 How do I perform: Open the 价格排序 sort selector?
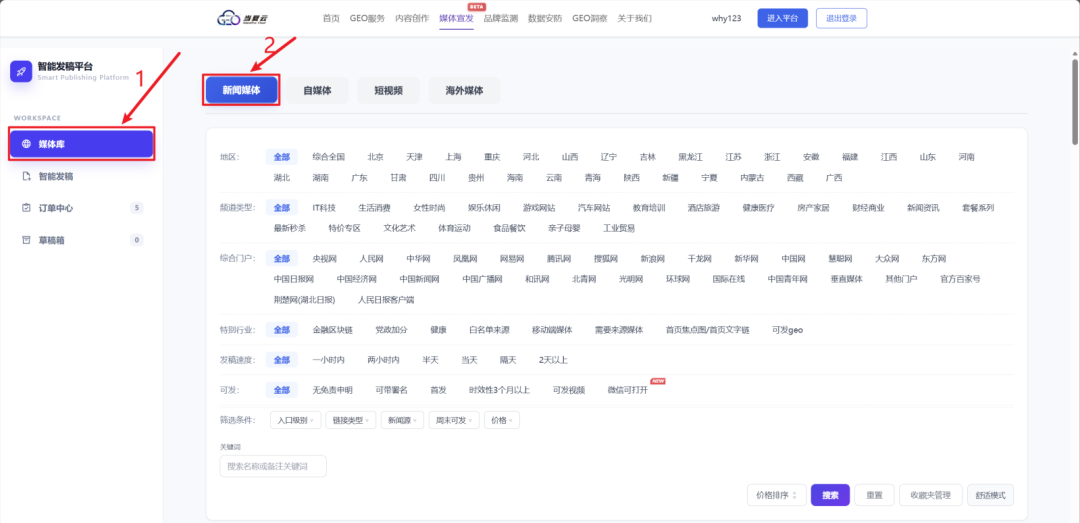777,495
